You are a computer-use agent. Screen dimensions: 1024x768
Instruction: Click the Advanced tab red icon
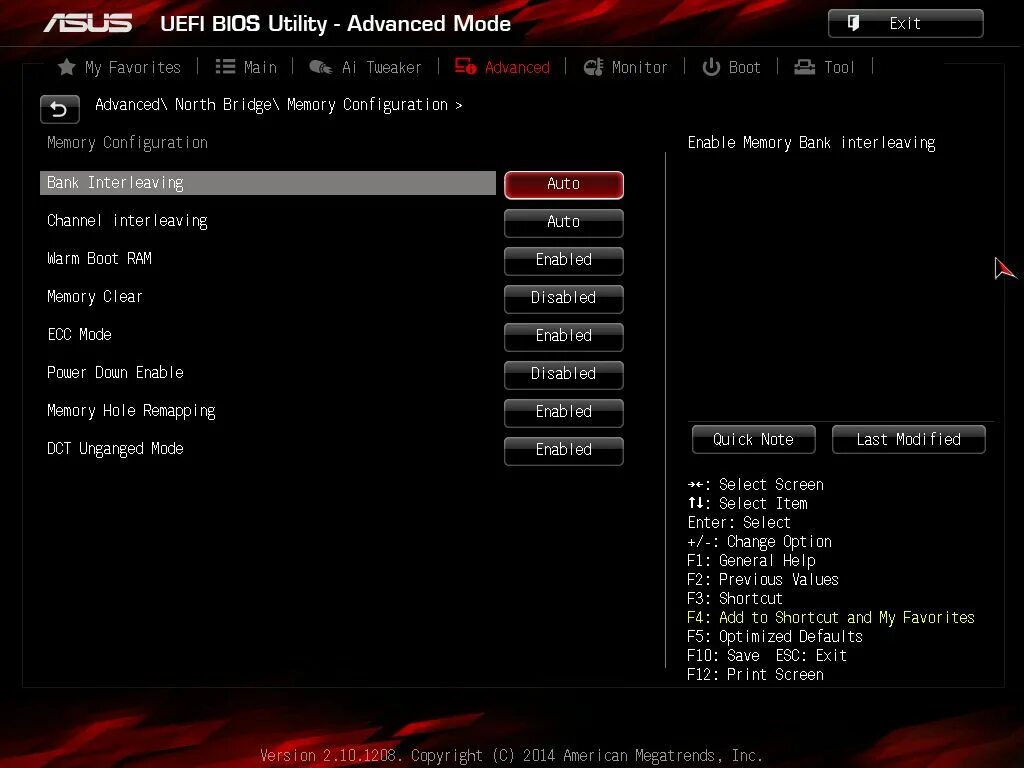click(x=466, y=66)
